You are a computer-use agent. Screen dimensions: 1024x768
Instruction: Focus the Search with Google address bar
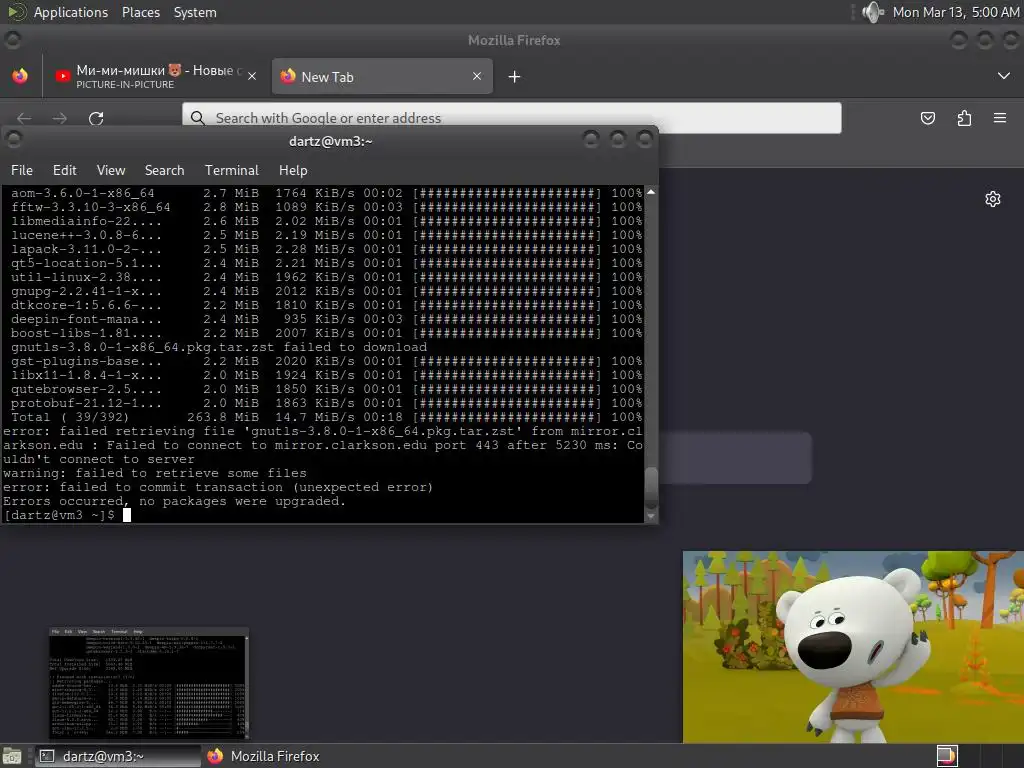511,118
